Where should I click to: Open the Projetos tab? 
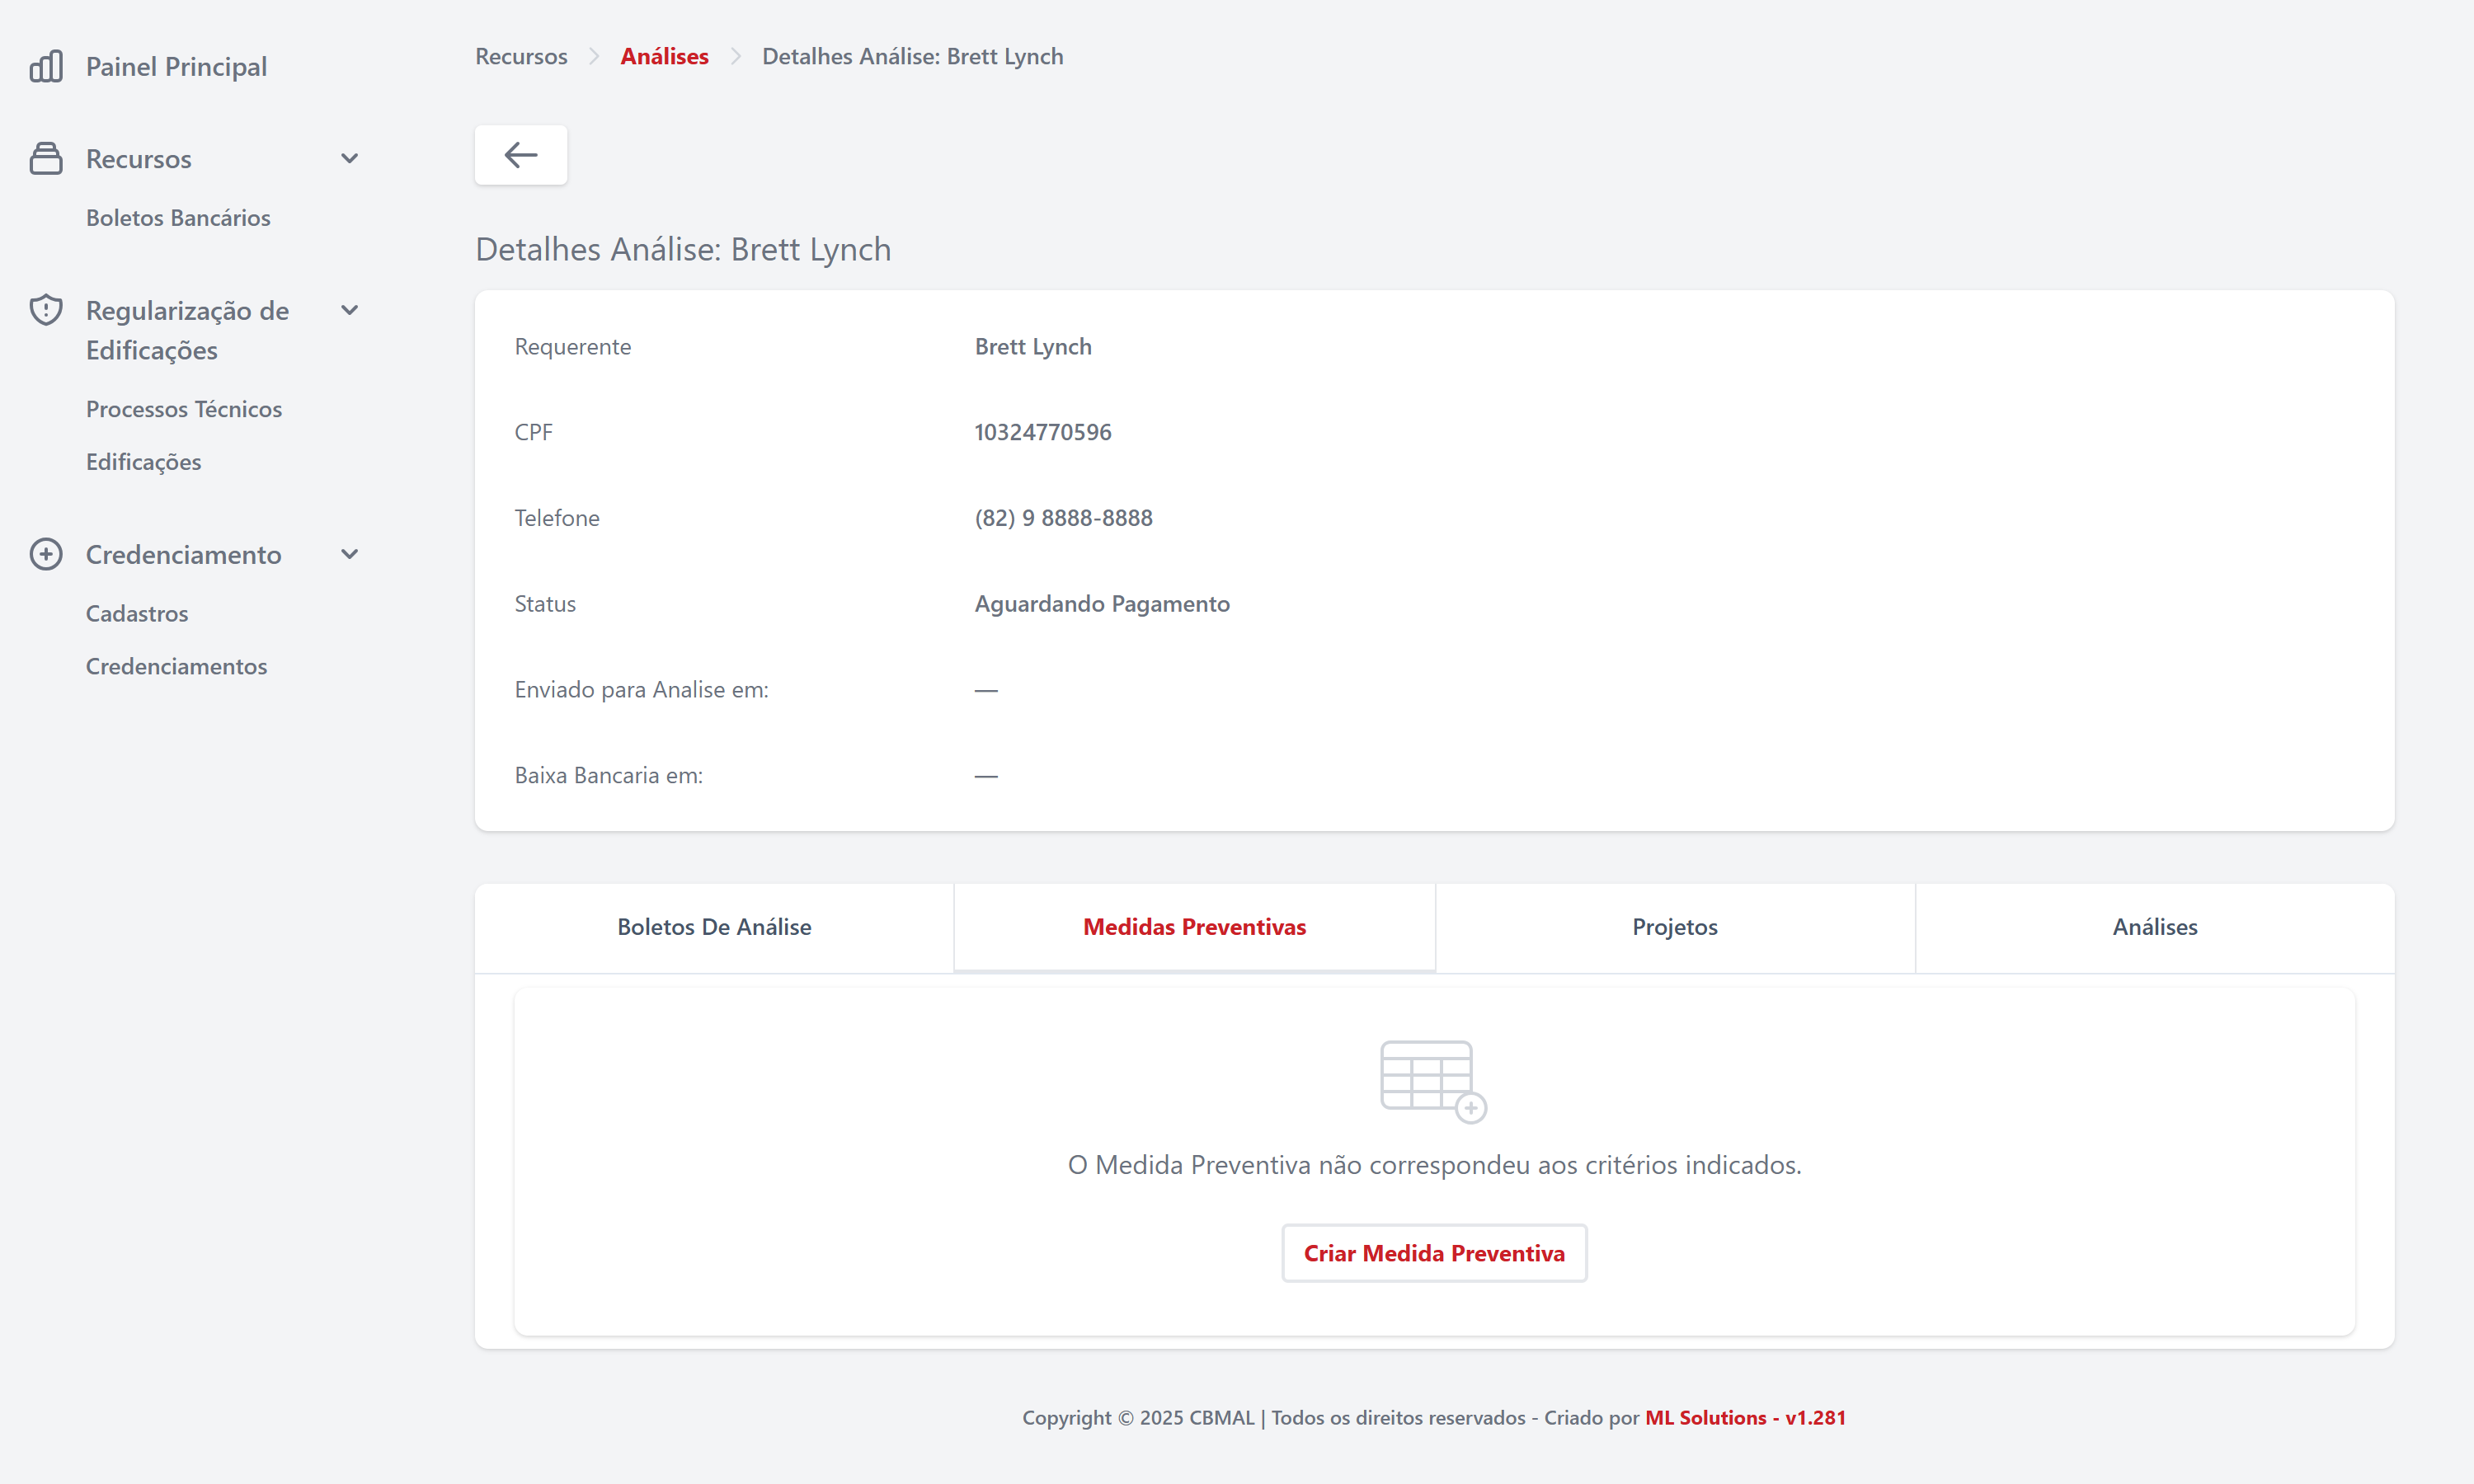tap(1675, 927)
